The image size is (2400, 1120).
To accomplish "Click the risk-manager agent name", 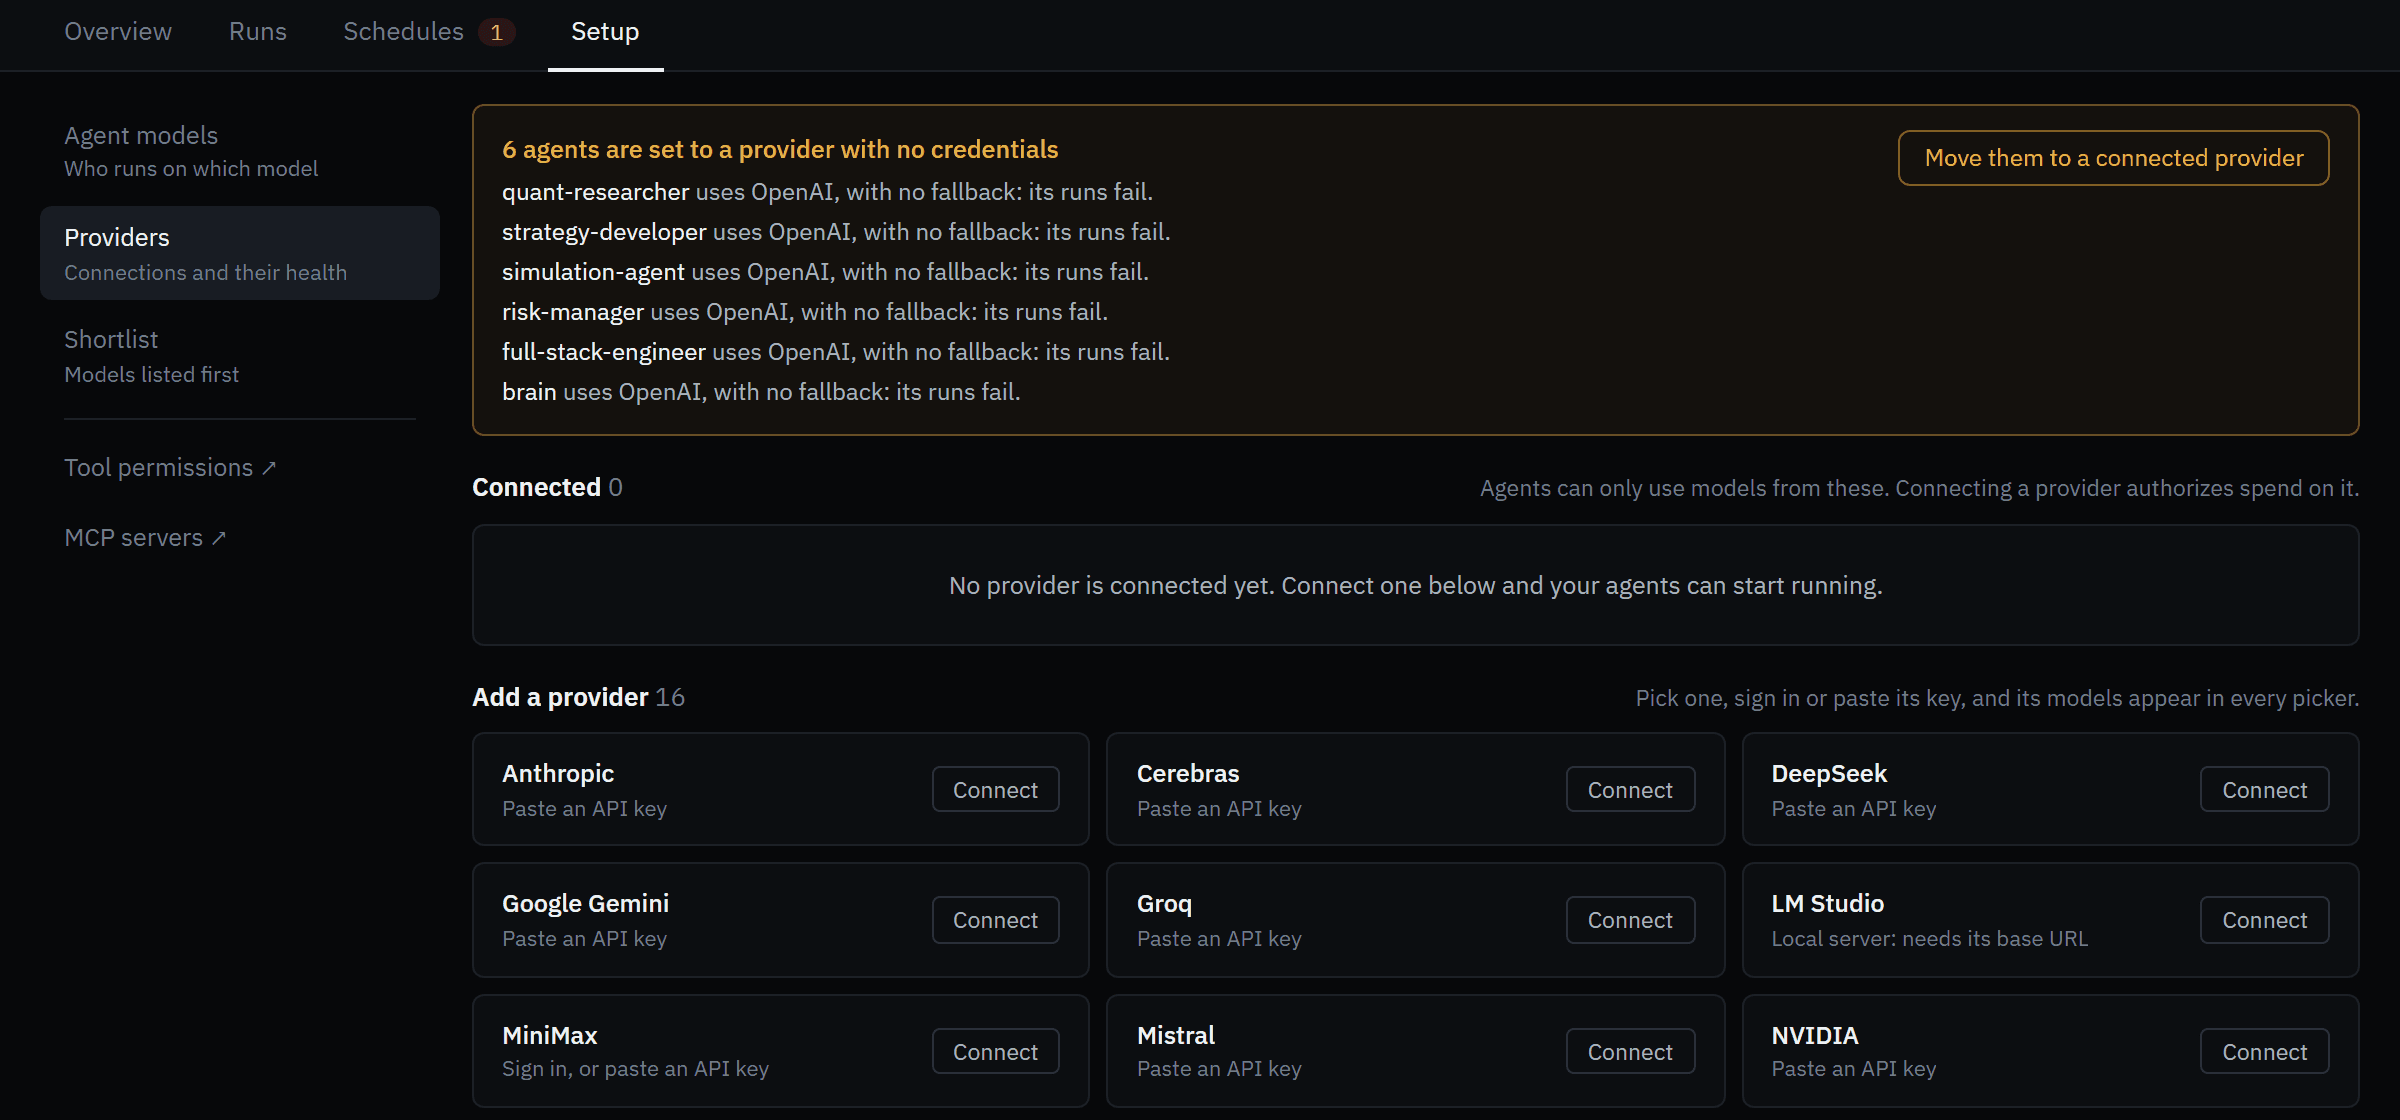I will [x=573, y=312].
